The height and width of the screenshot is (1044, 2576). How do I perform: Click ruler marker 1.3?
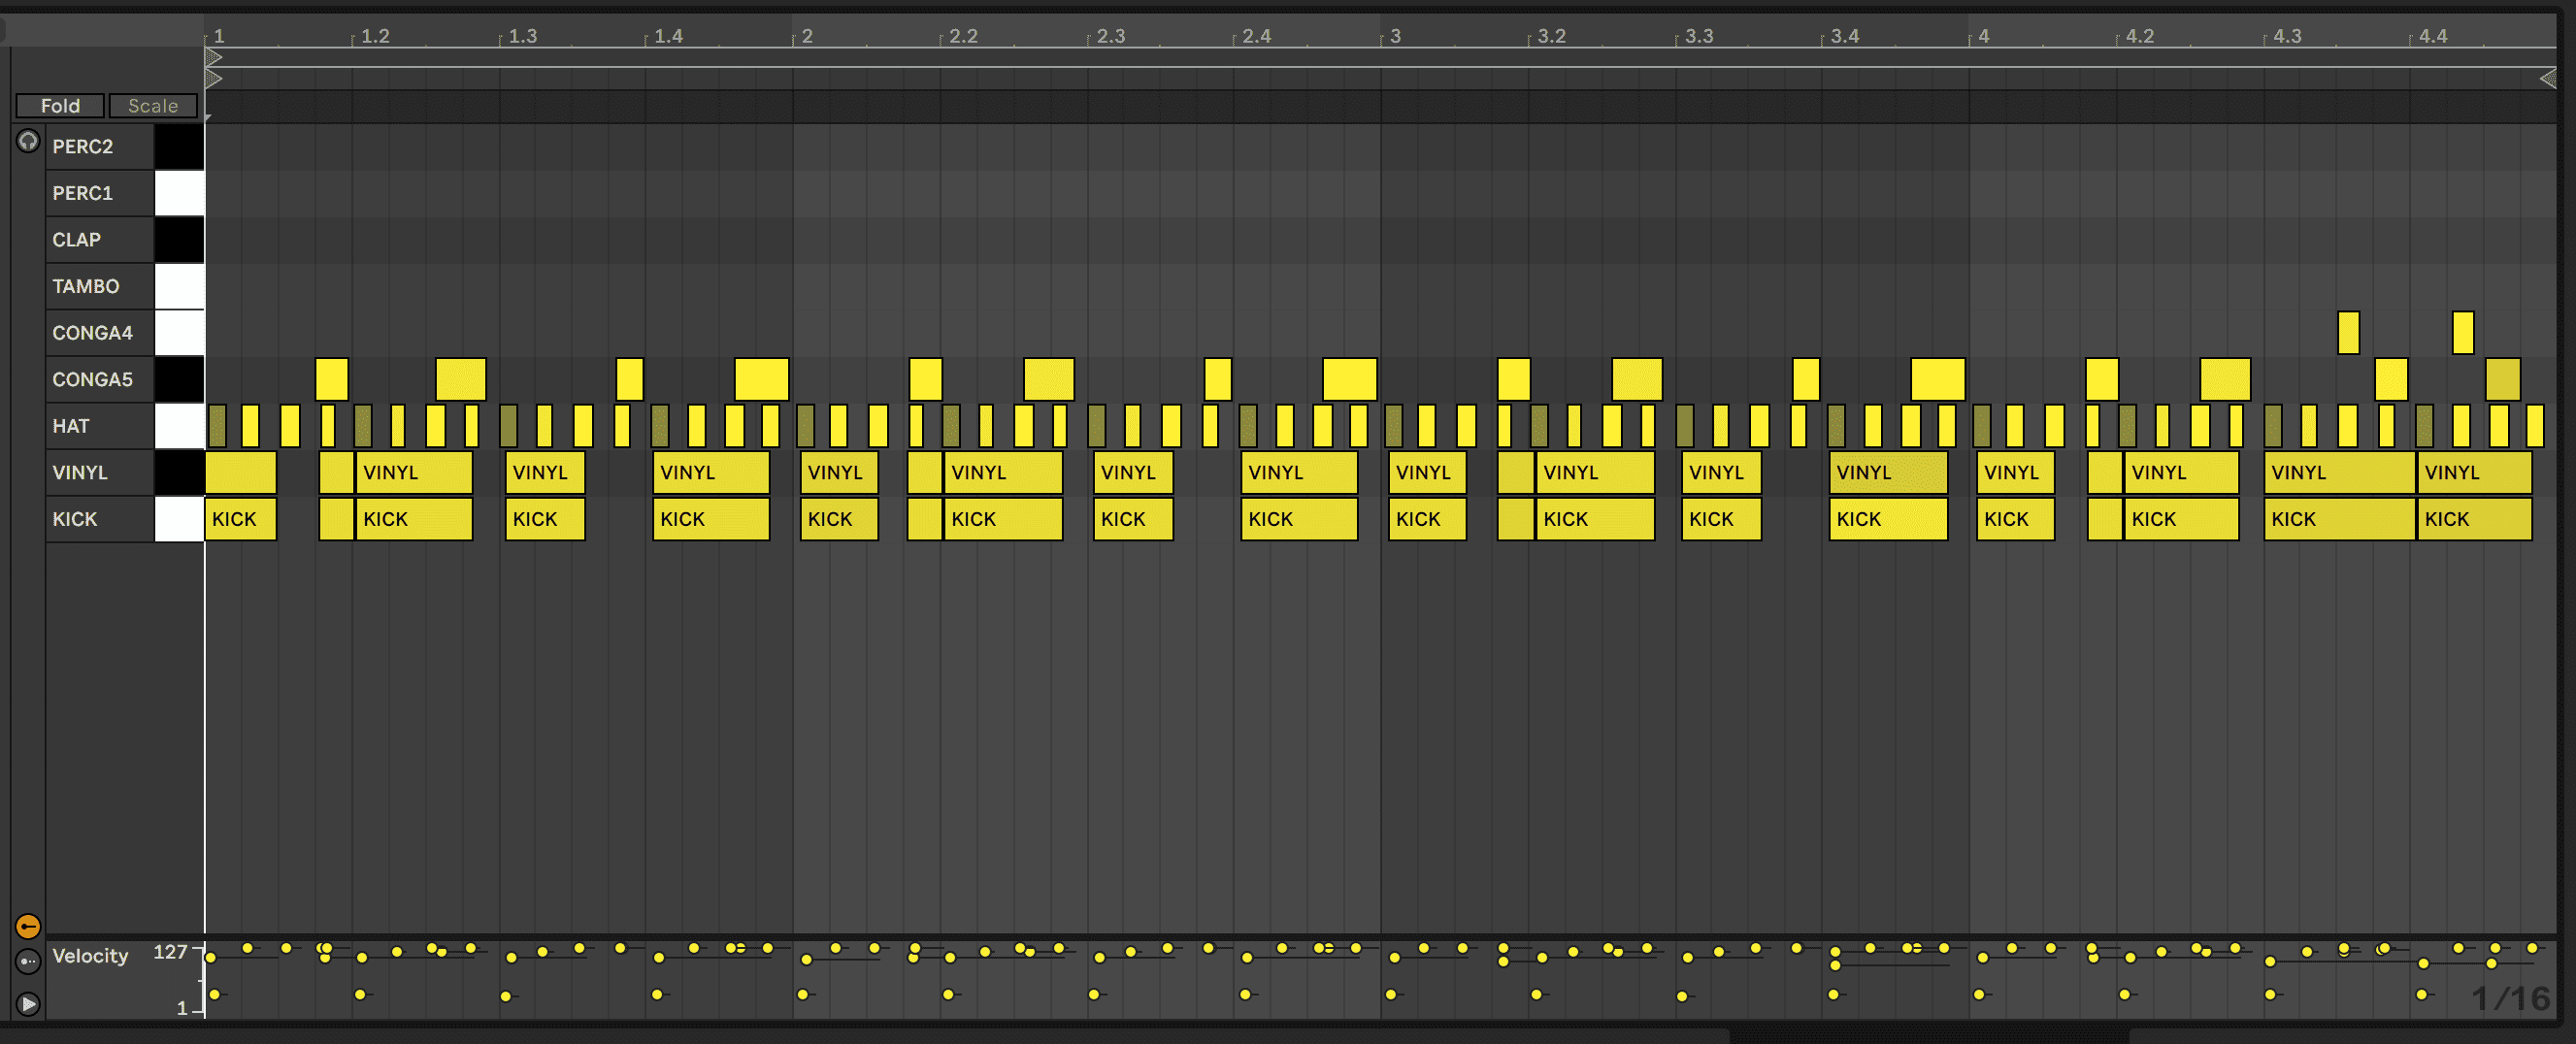click(522, 36)
